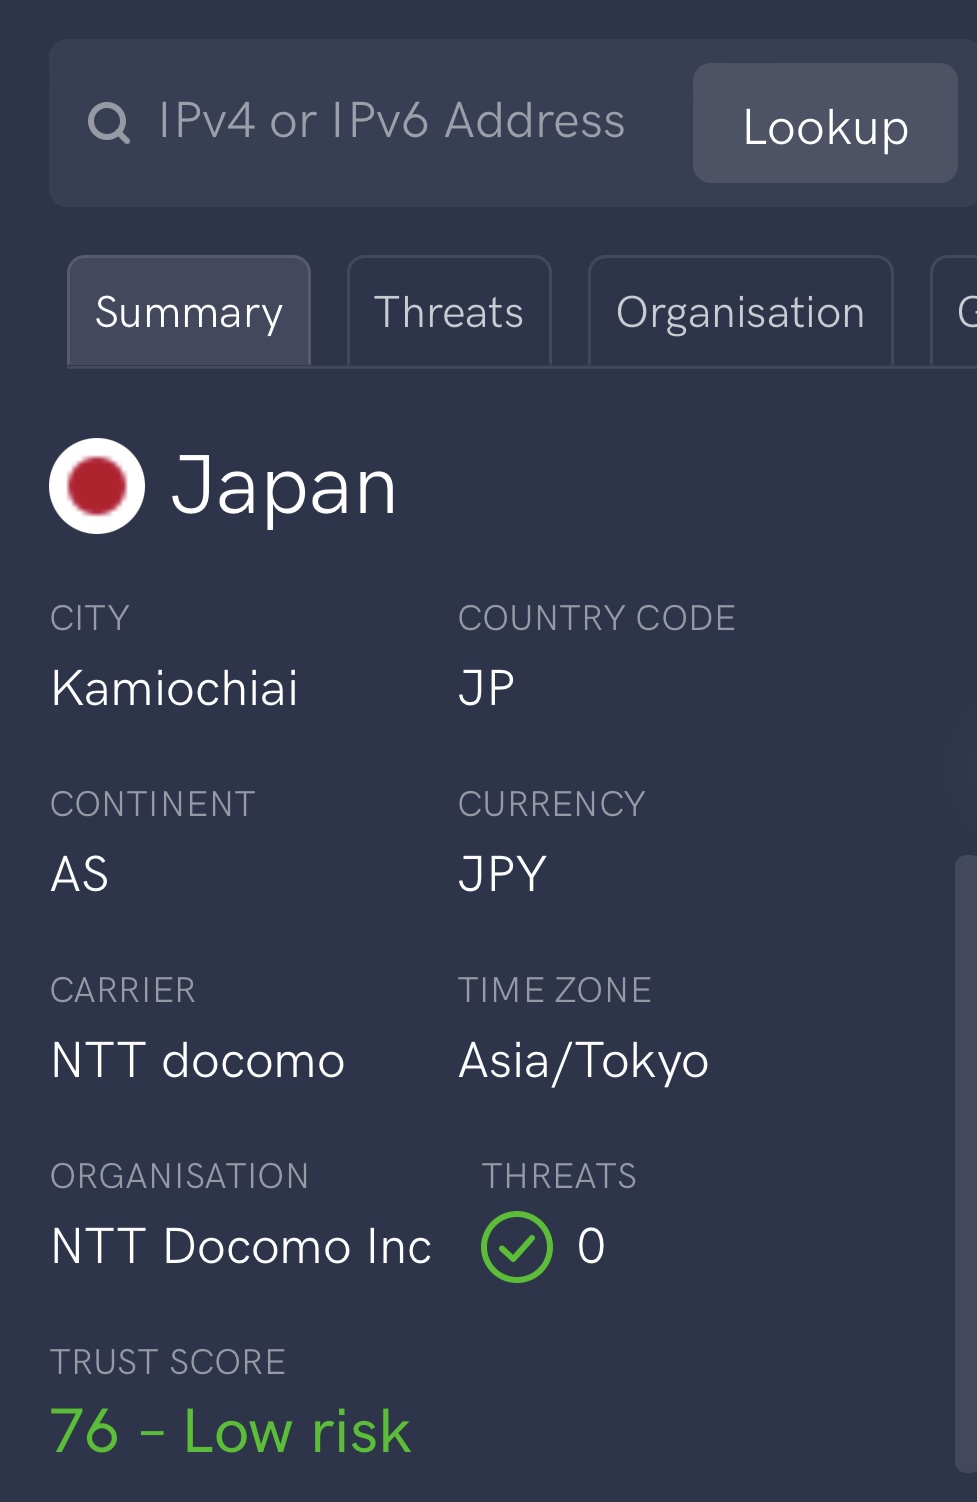Open the Summary tab
This screenshot has height=1502, width=977.
click(189, 311)
